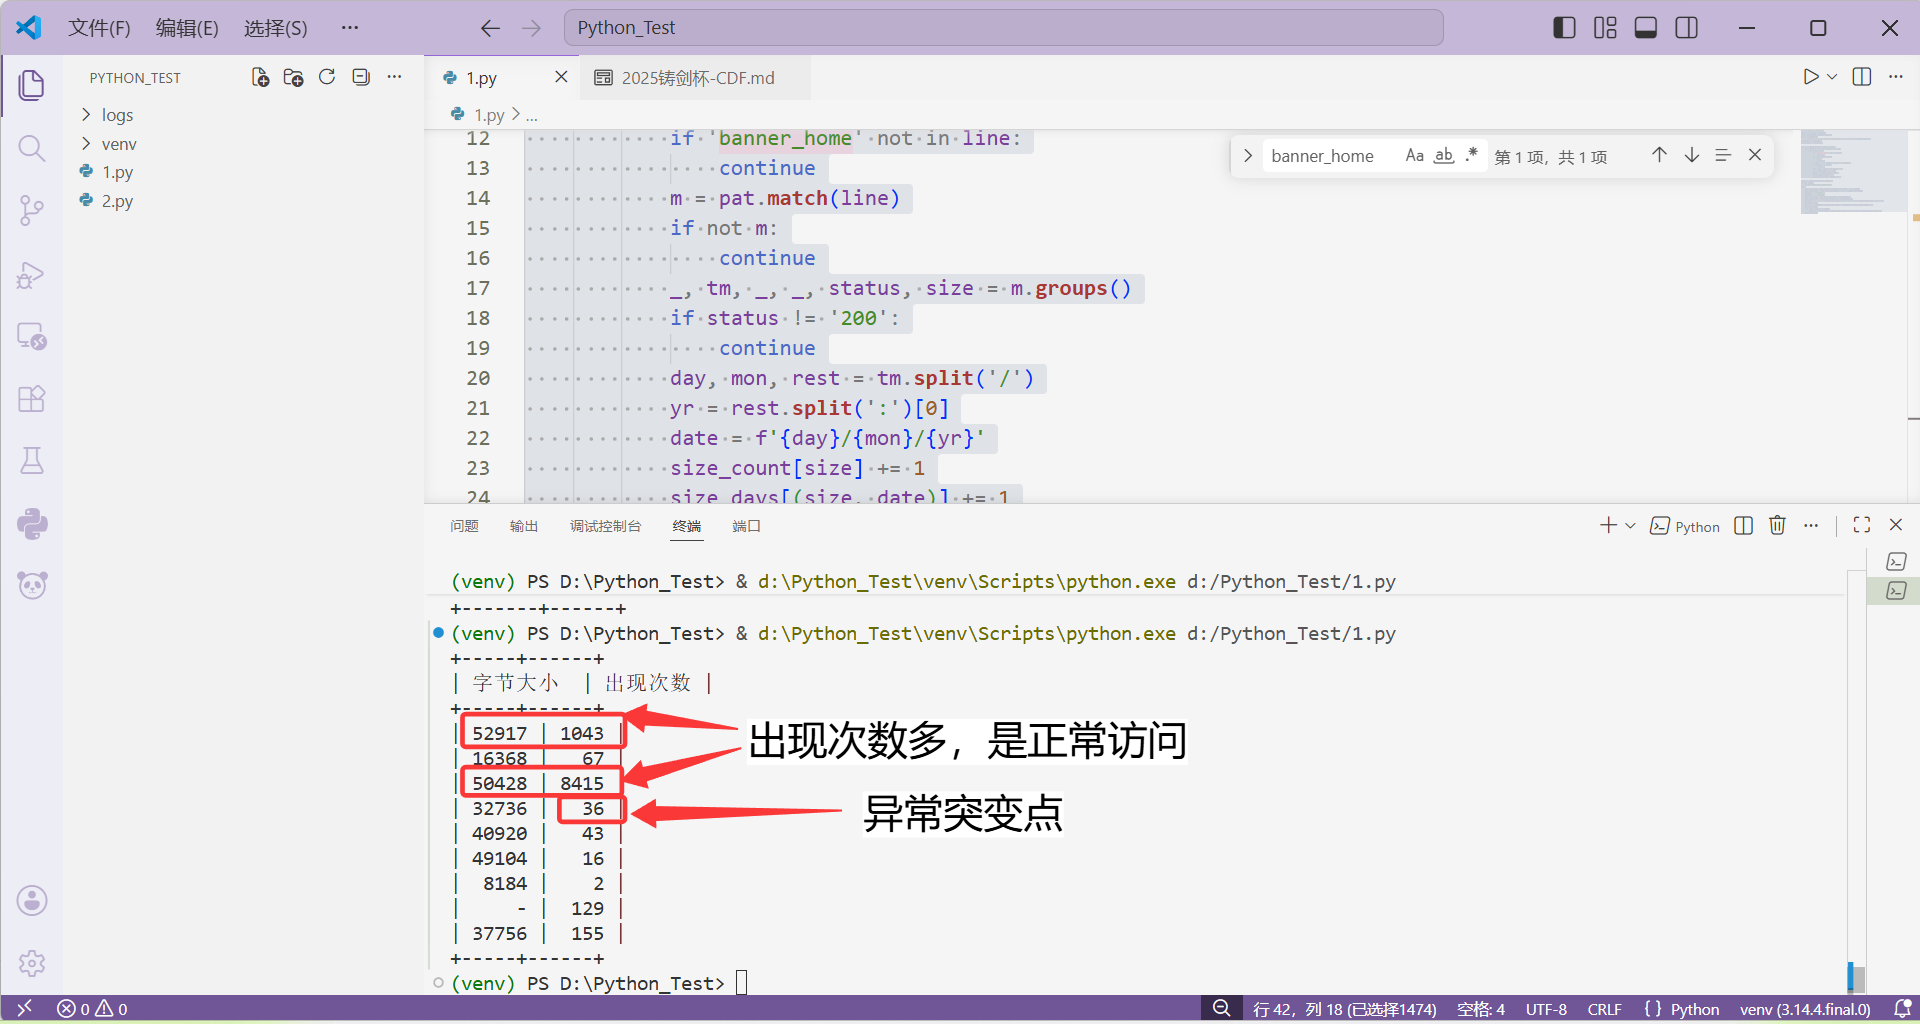The image size is (1920, 1024).
Task: Select 2.py in the explorer
Action: pos(117,201)
